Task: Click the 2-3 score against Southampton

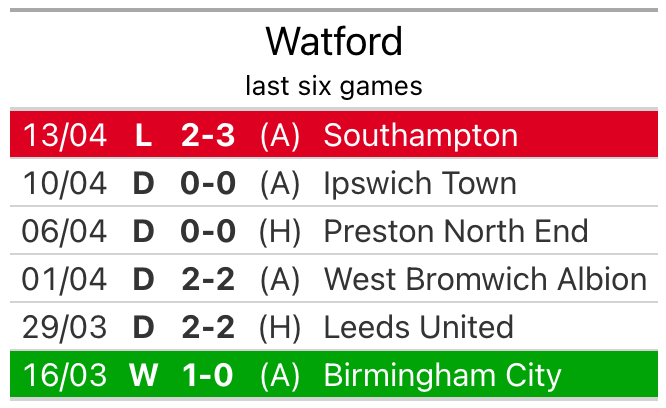Action: click(208, 136)
